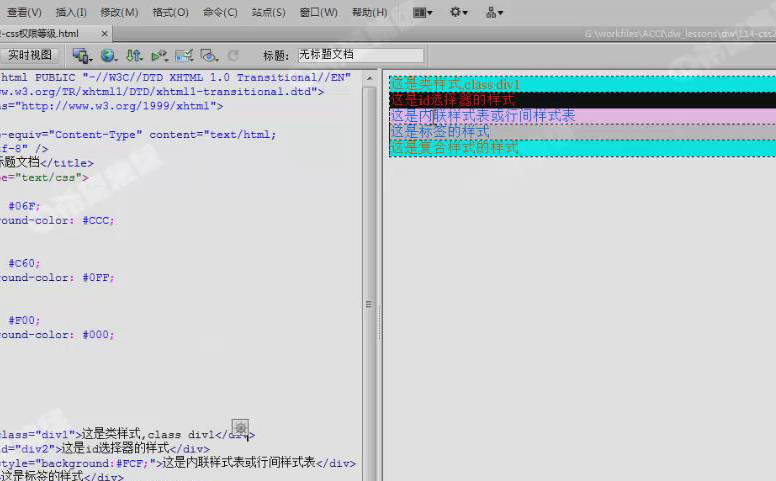Viewport: 776px width, 481px height.
Task: Open the 帮助(H) menu
Action: click(369, 13)
